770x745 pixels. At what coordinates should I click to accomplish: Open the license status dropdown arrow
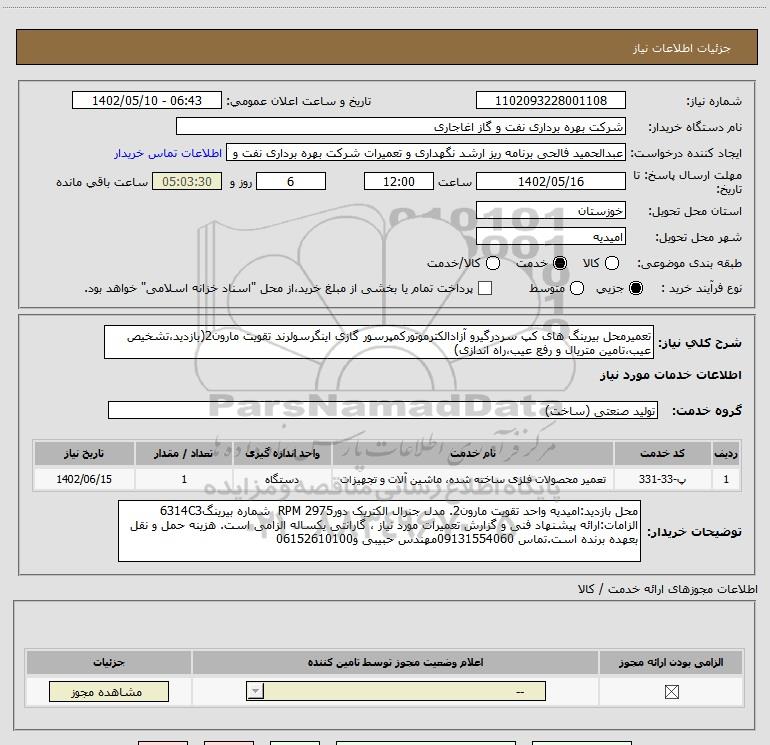[x=255, y=691]
